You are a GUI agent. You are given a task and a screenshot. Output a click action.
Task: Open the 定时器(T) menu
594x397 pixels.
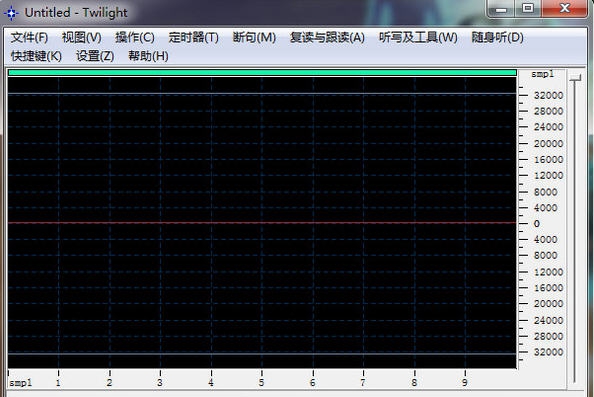pos(193,38)
